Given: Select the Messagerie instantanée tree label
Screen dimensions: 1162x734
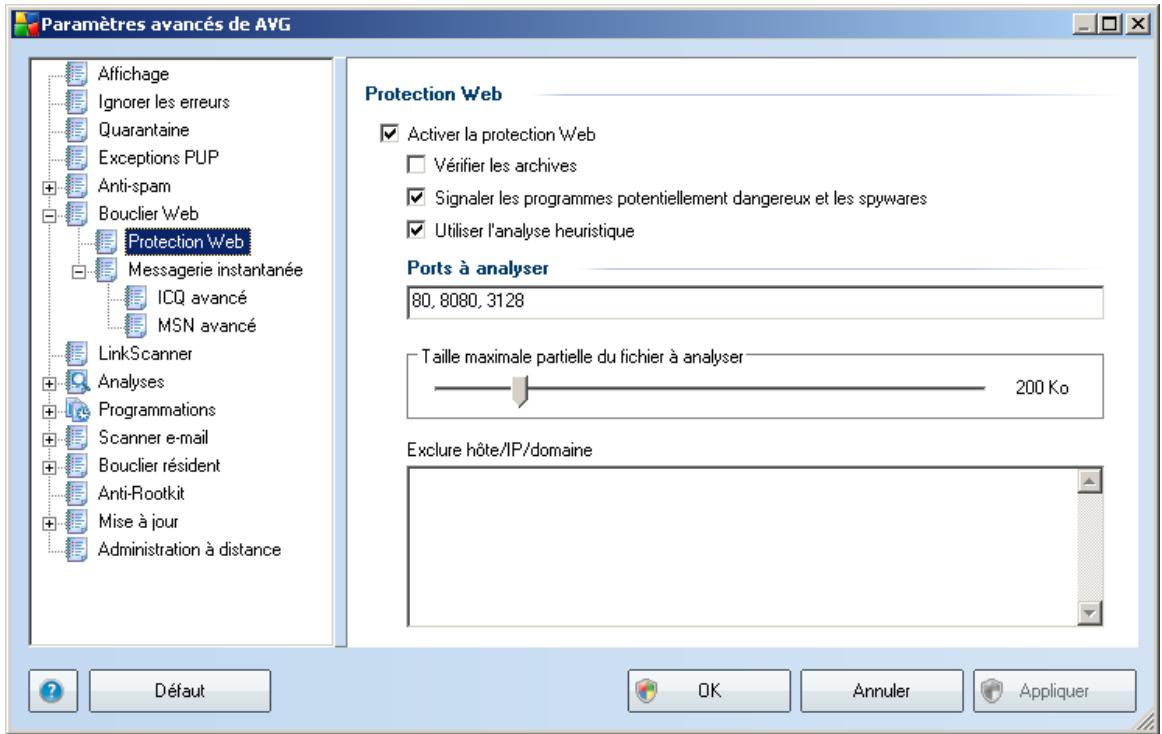Looking at the screenshot, I should click(x=215, y=270).
